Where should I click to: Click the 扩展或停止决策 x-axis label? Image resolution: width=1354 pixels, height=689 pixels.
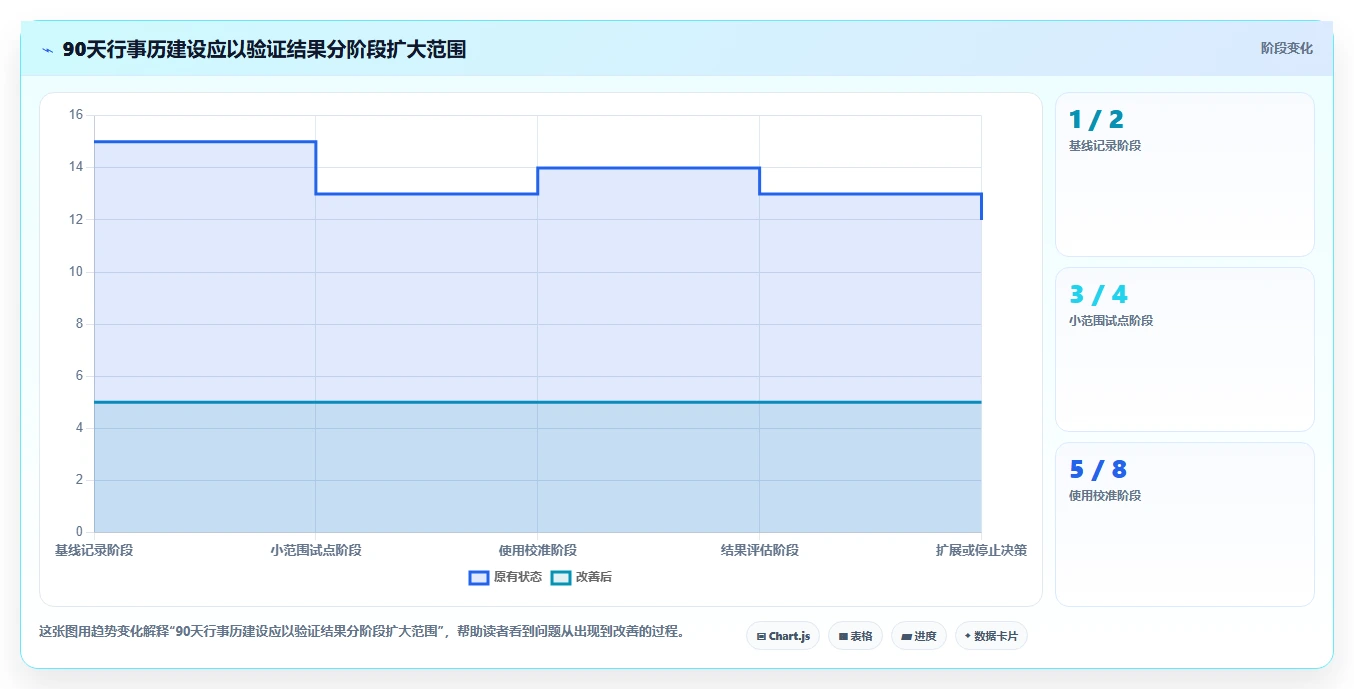pos(981,550)
